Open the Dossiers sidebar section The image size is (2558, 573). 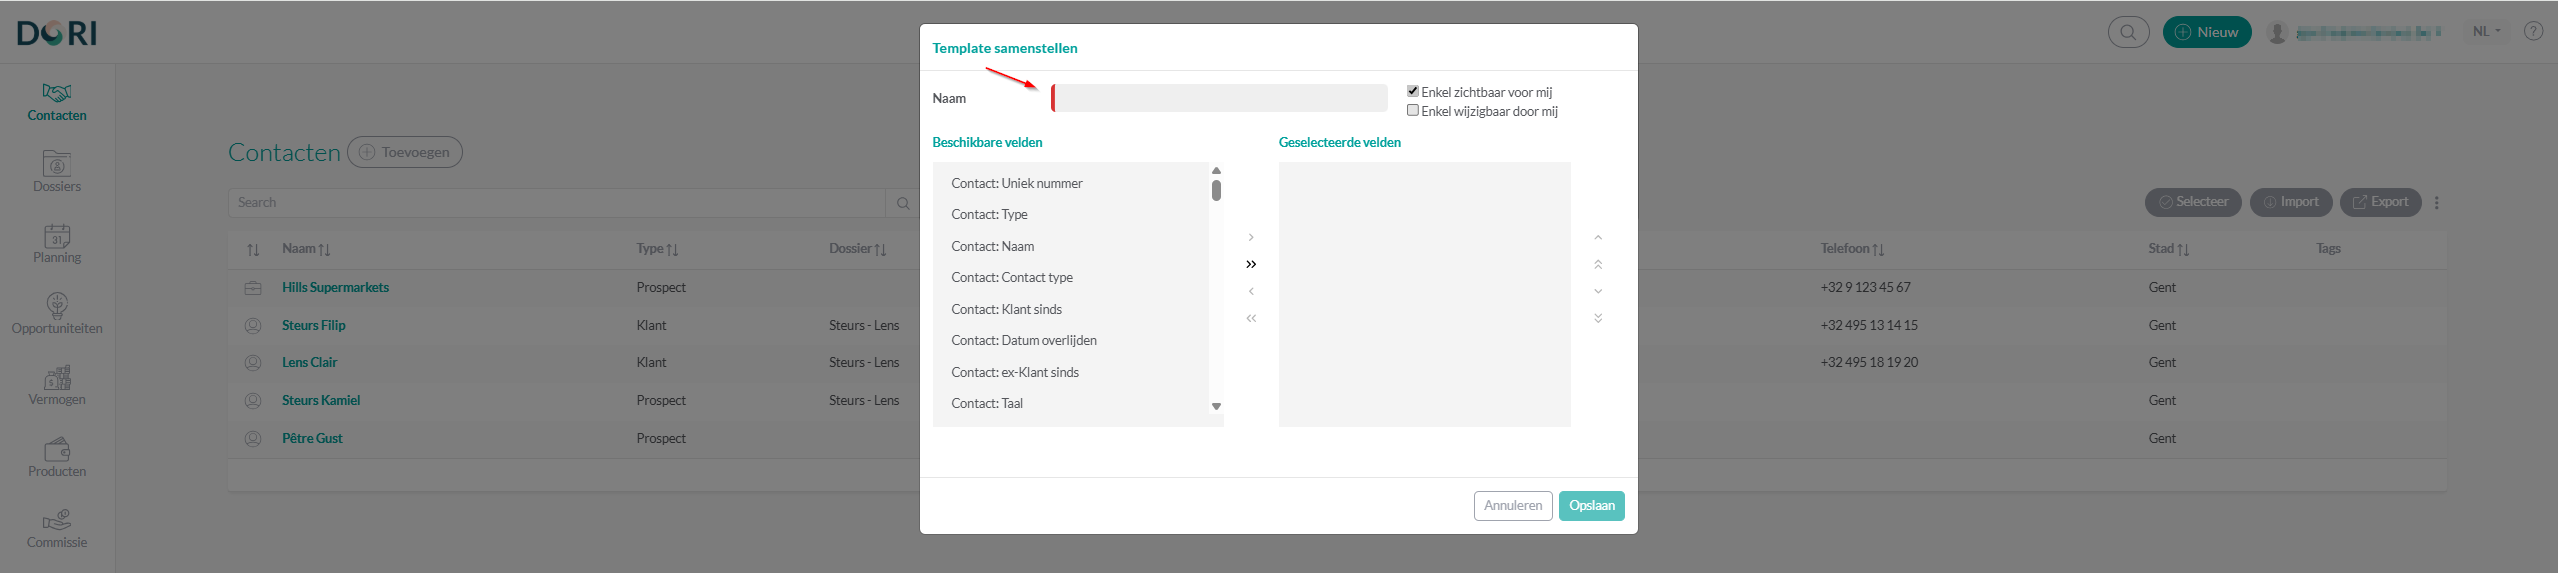[x=57, y=172]
